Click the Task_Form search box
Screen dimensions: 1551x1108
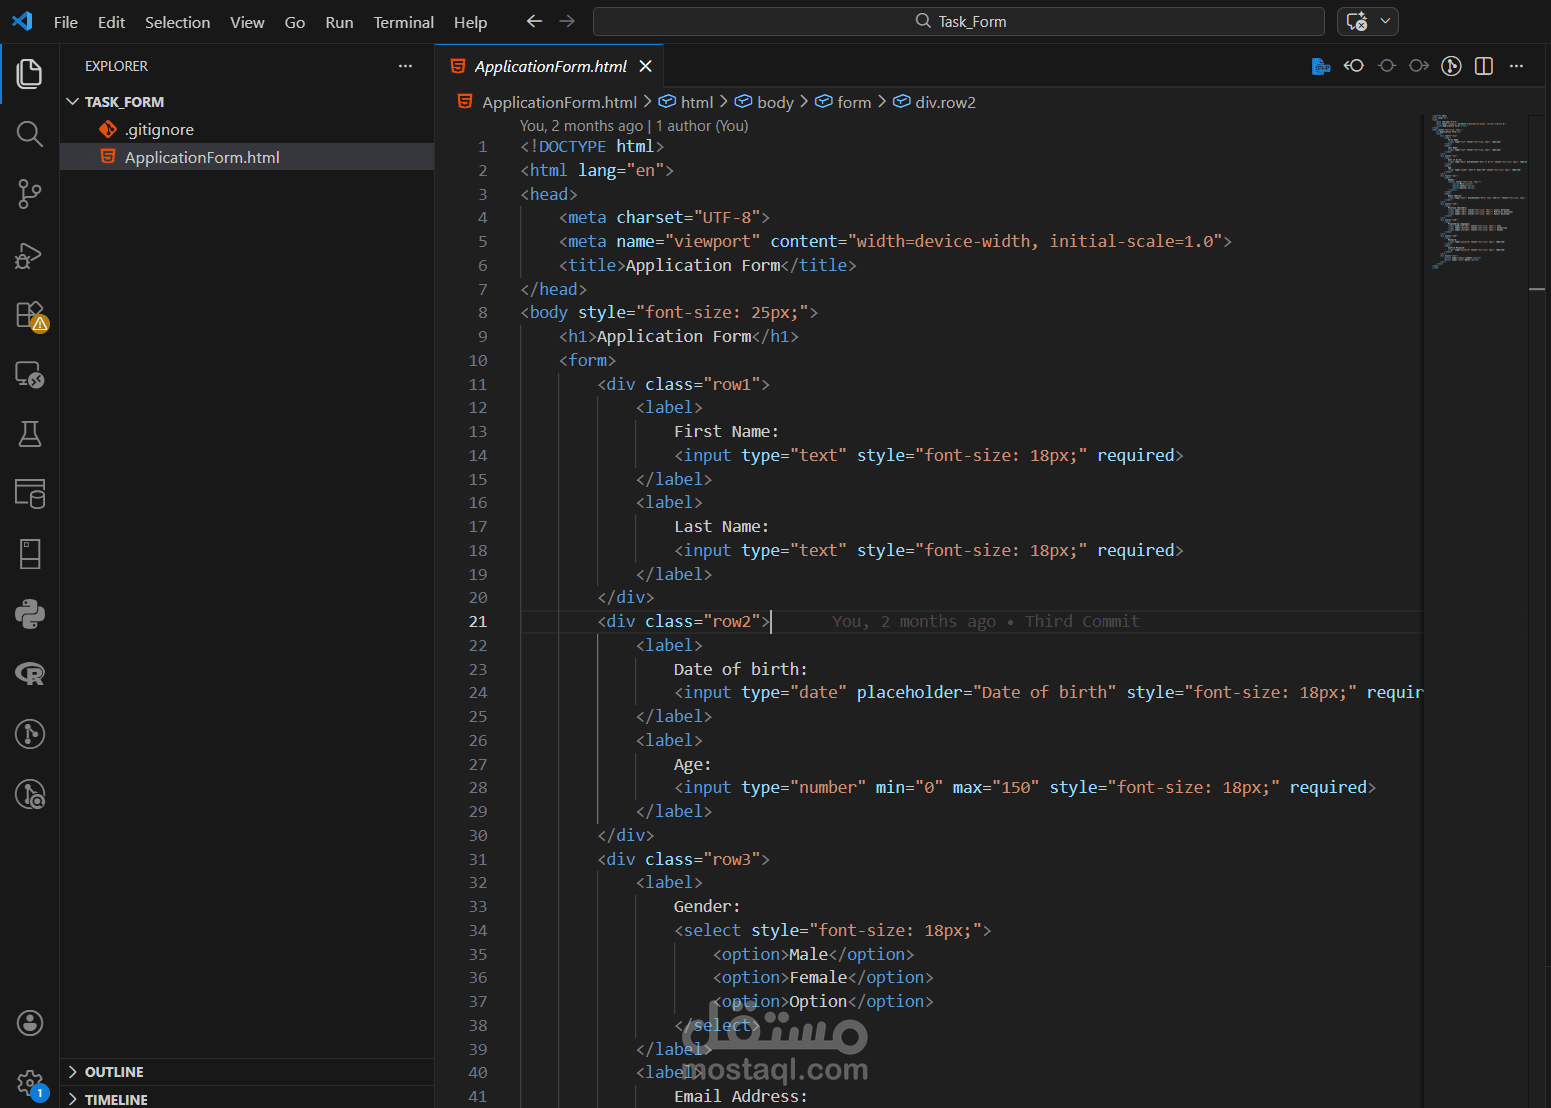click(x=958, y=22)
